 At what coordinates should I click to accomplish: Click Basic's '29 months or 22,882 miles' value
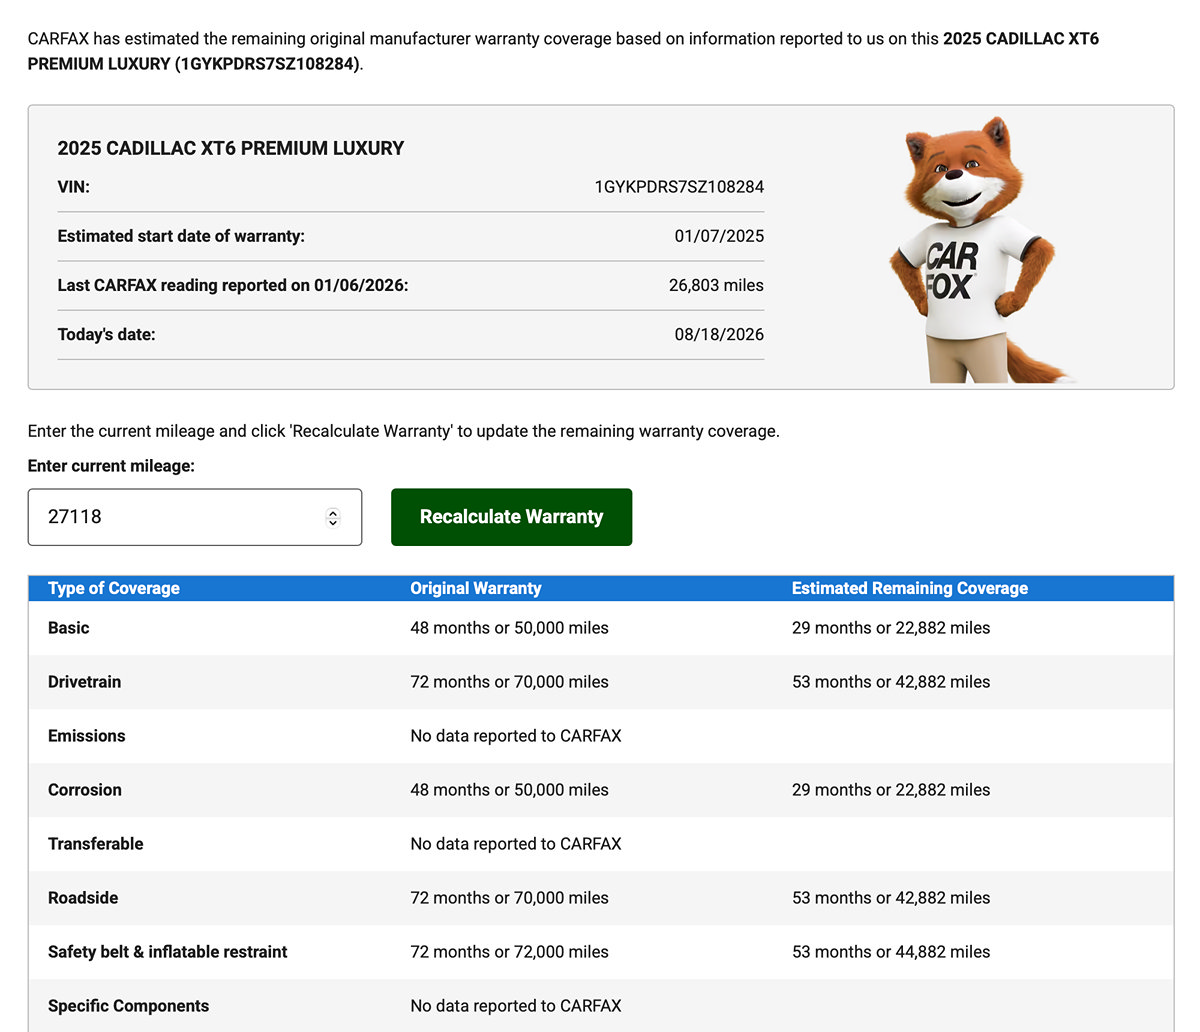pyautogui.click(x=891, y=628)
